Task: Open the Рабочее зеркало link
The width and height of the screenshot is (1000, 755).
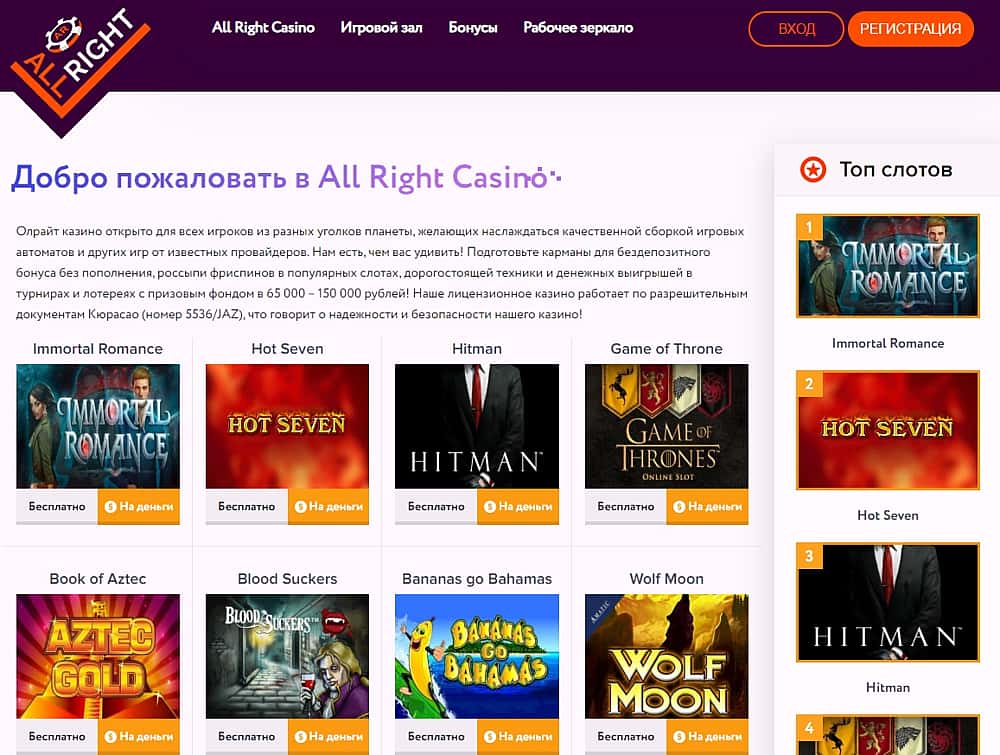Action: [578, 27]
